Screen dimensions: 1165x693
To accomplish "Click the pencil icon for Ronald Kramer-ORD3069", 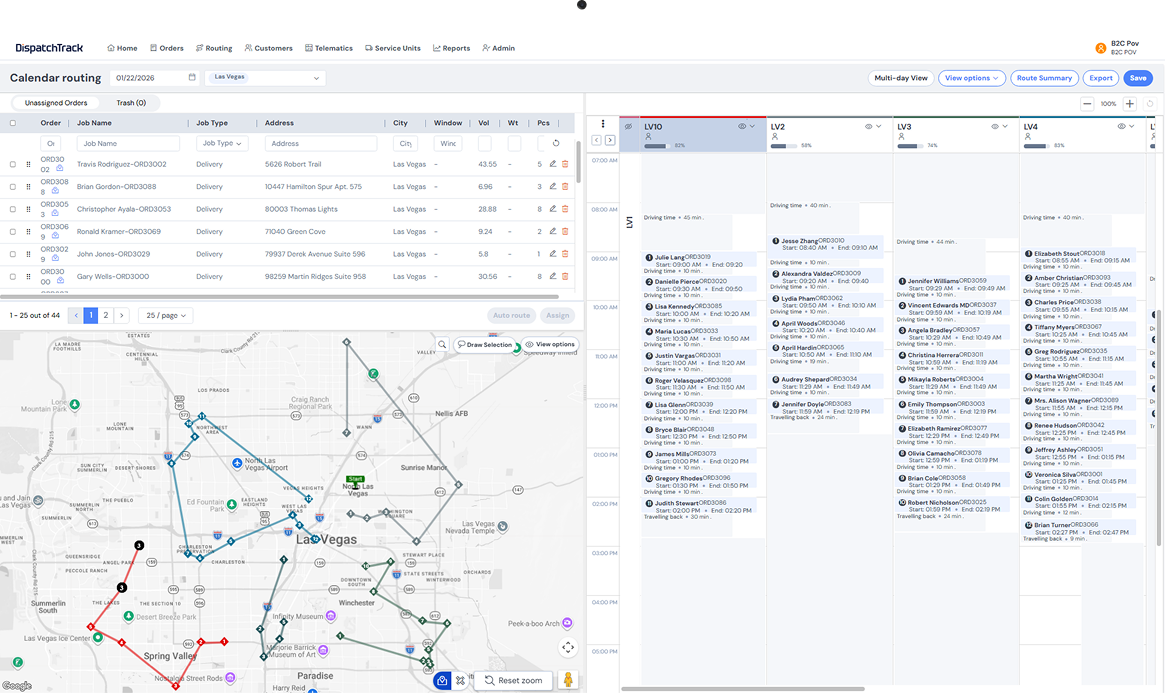I will pyautogui.click(x=553, y=231).
